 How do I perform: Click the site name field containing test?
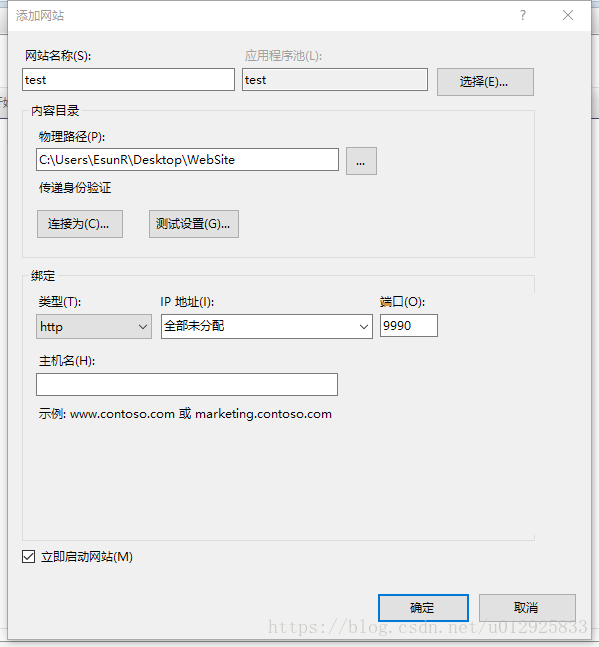(128, 80)
